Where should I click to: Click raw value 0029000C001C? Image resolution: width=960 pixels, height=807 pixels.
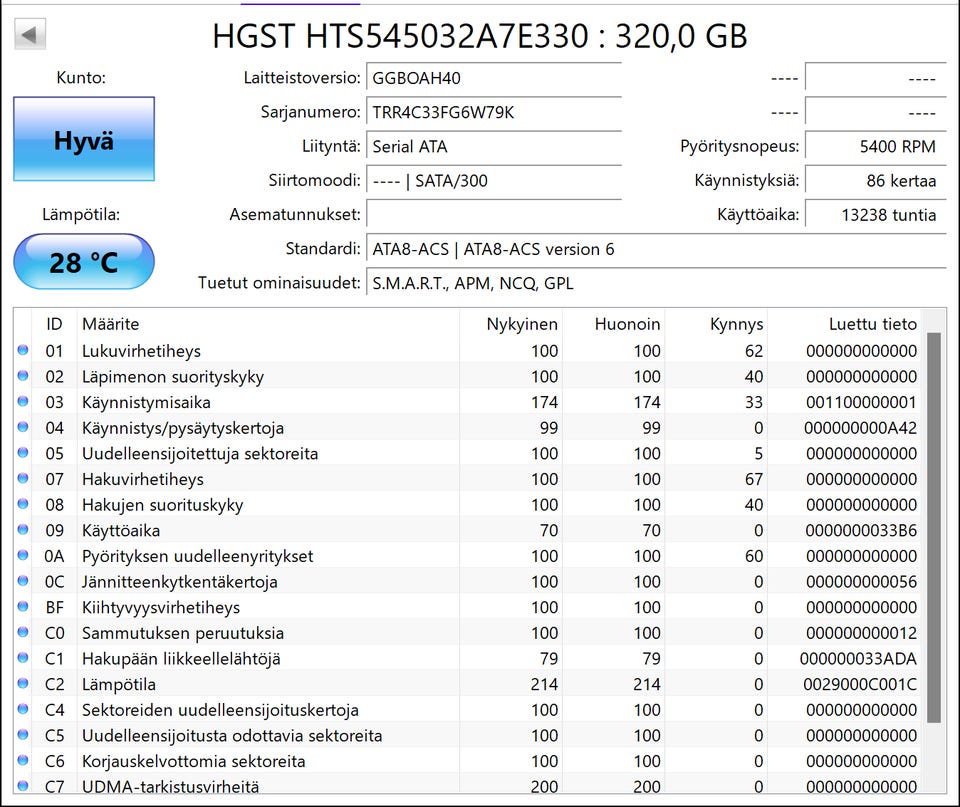click(x=860, y=685)
